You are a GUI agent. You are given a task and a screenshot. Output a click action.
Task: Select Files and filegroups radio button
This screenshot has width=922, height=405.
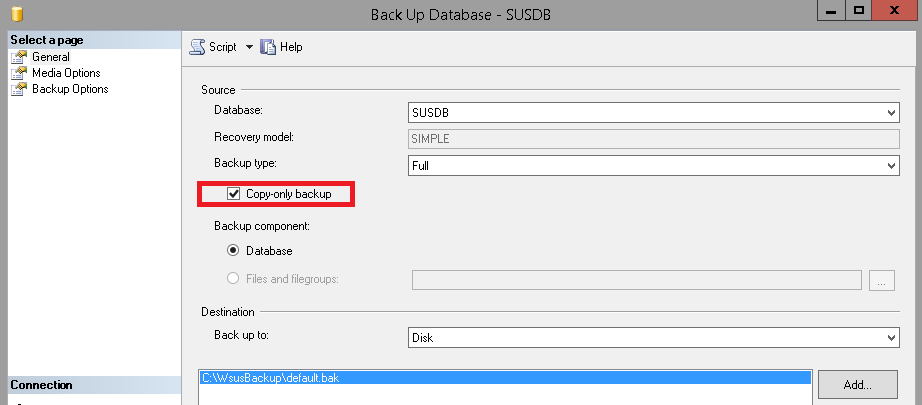point(233,279)
